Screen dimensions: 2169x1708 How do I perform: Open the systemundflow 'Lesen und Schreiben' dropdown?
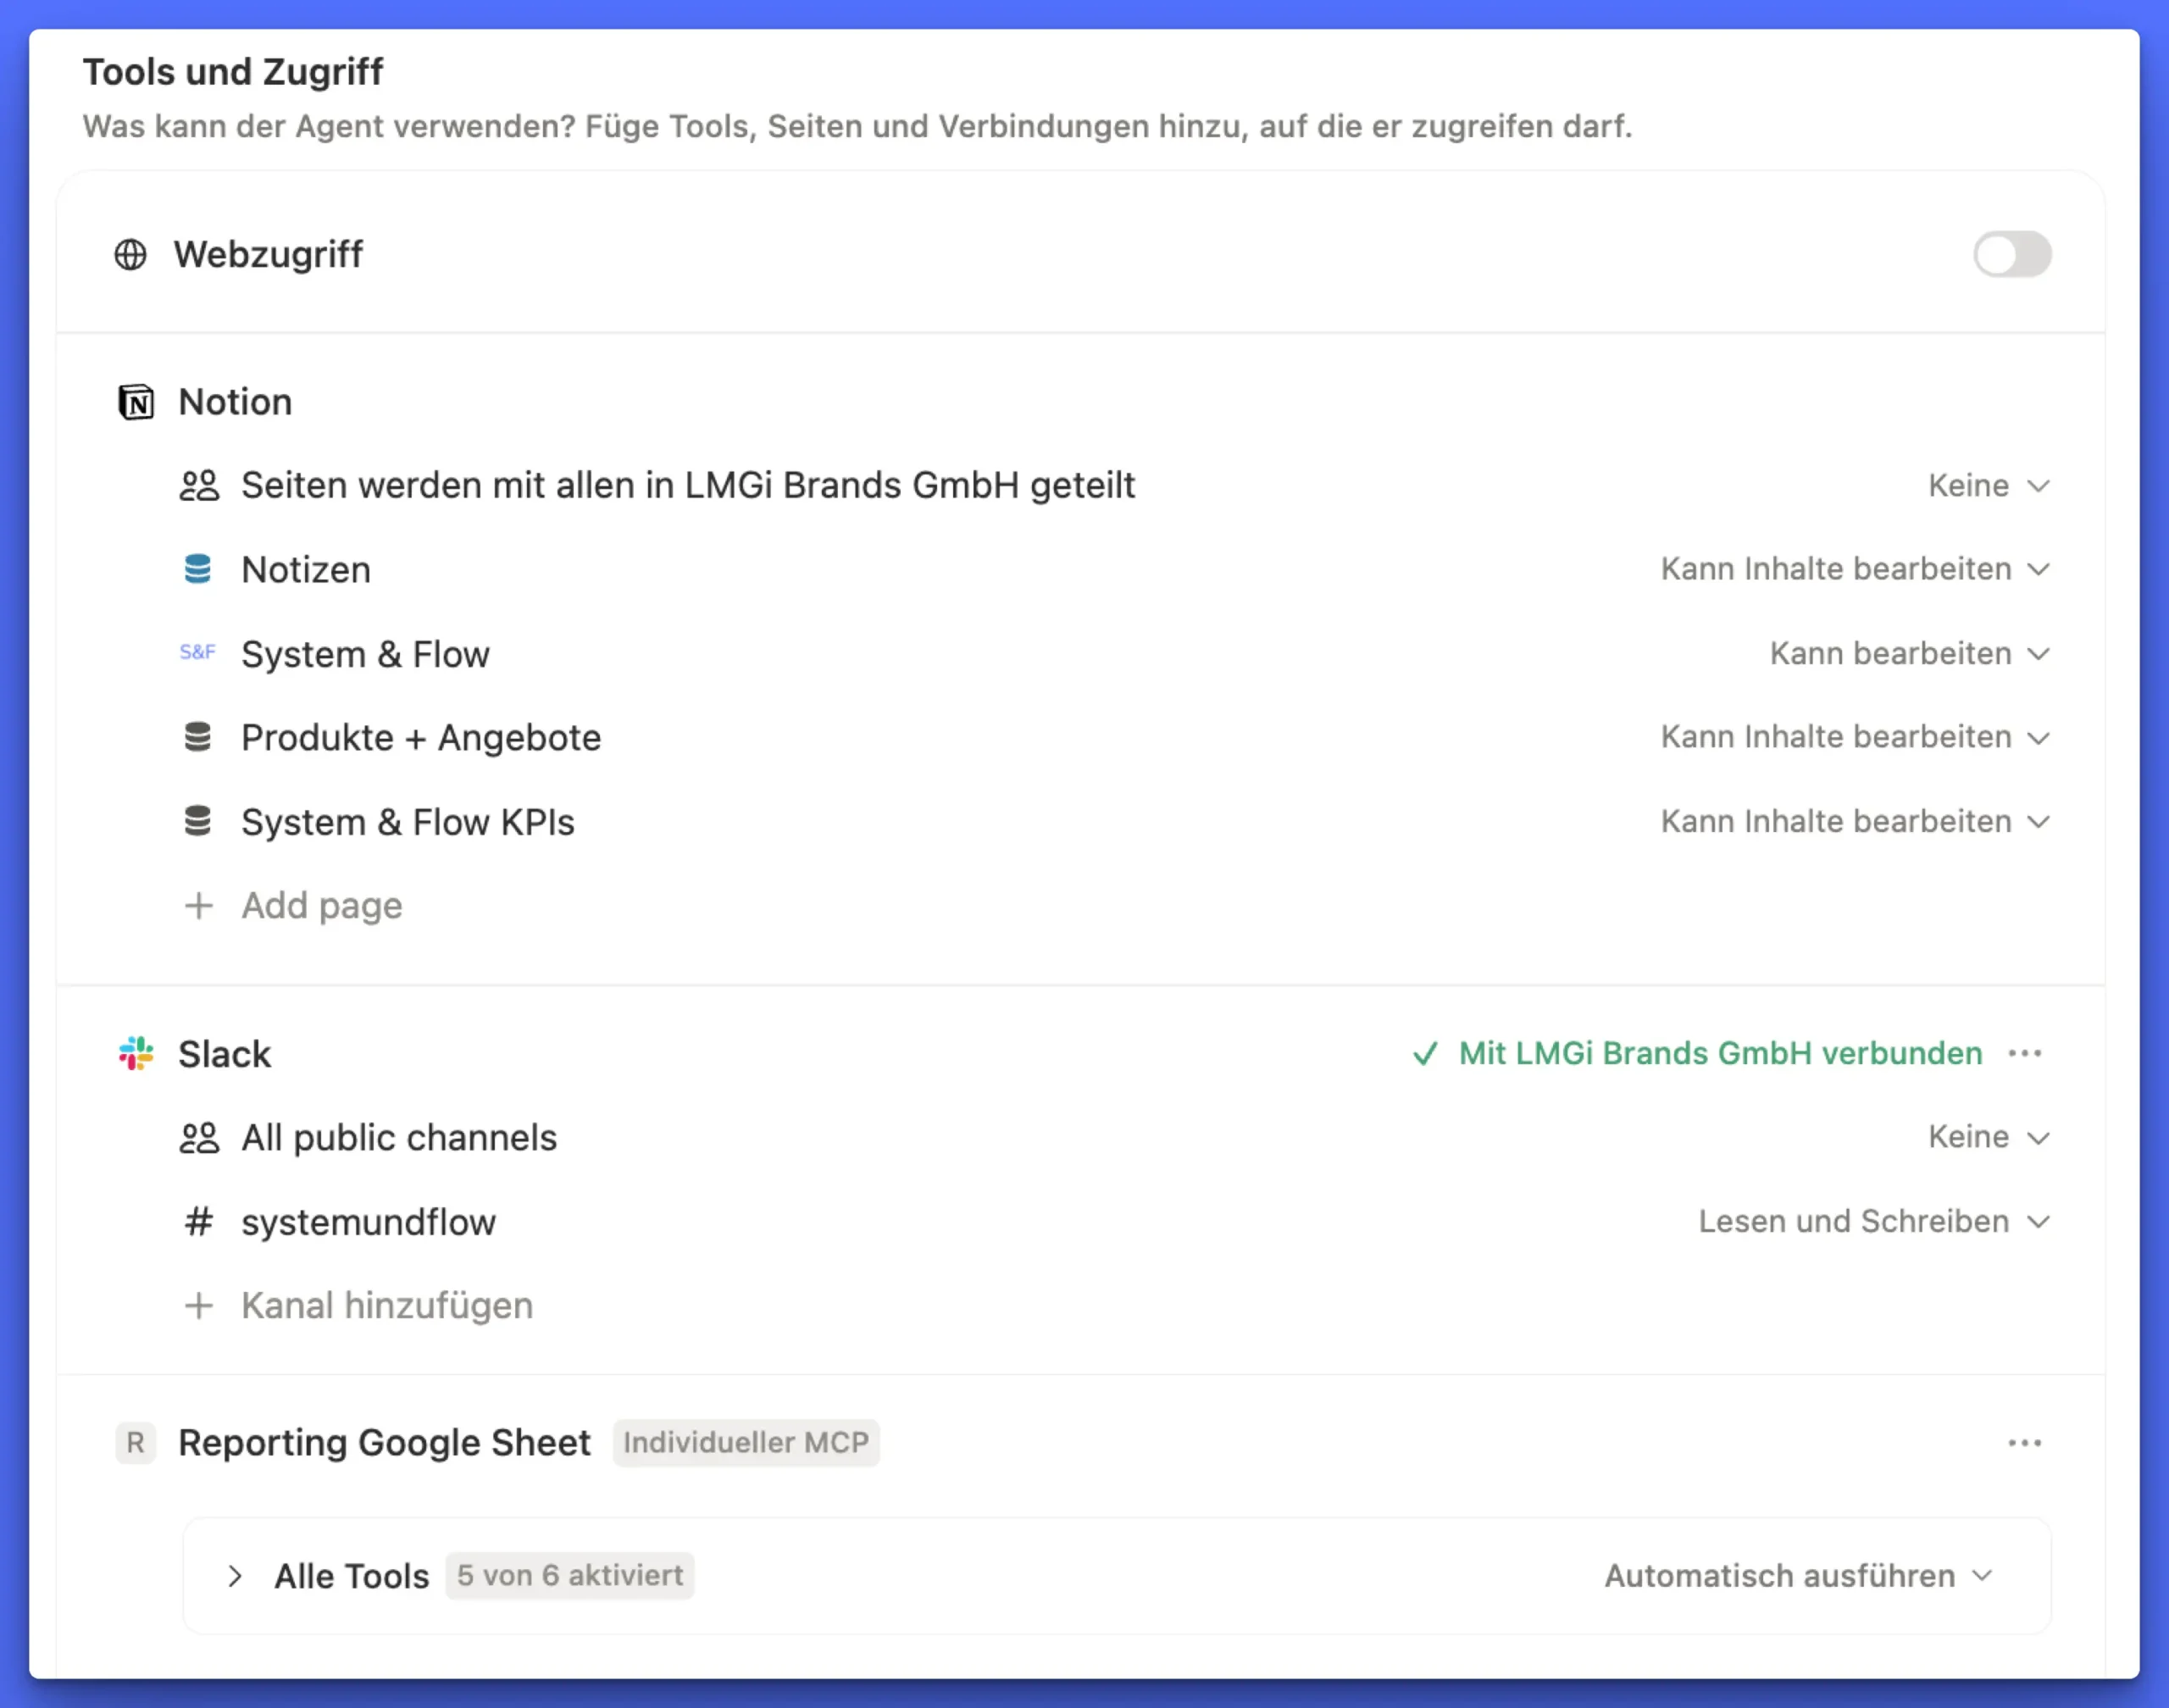coord(1873,1221)
